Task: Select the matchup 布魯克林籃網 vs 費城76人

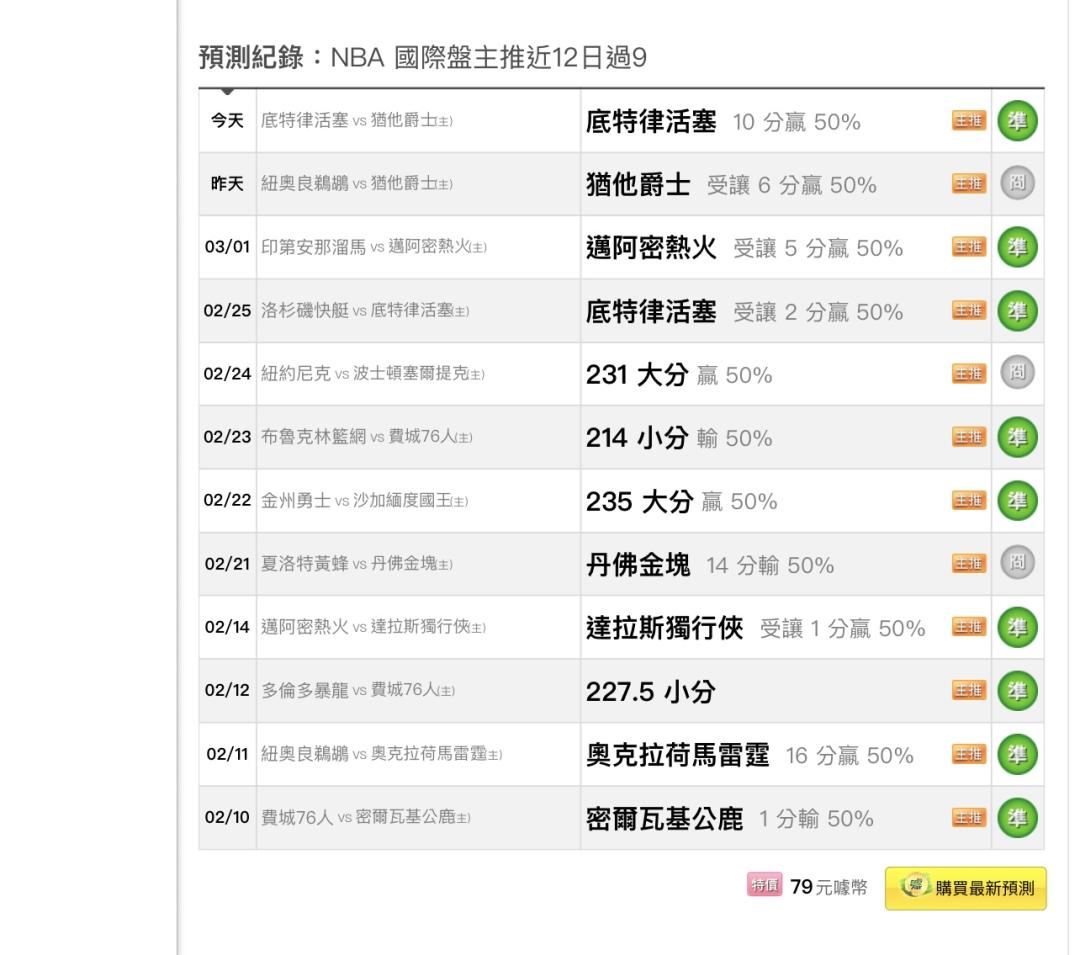Action: (x=366, y=437)
